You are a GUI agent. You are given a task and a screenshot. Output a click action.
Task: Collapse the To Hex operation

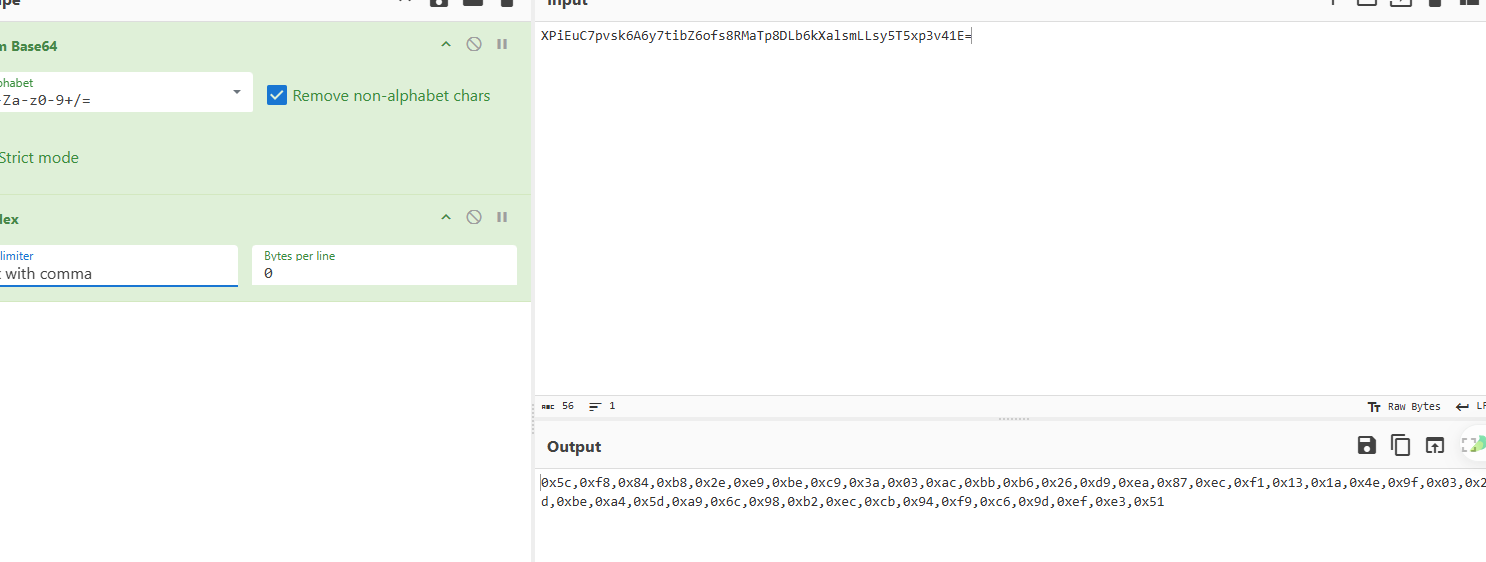click(446, 217)
